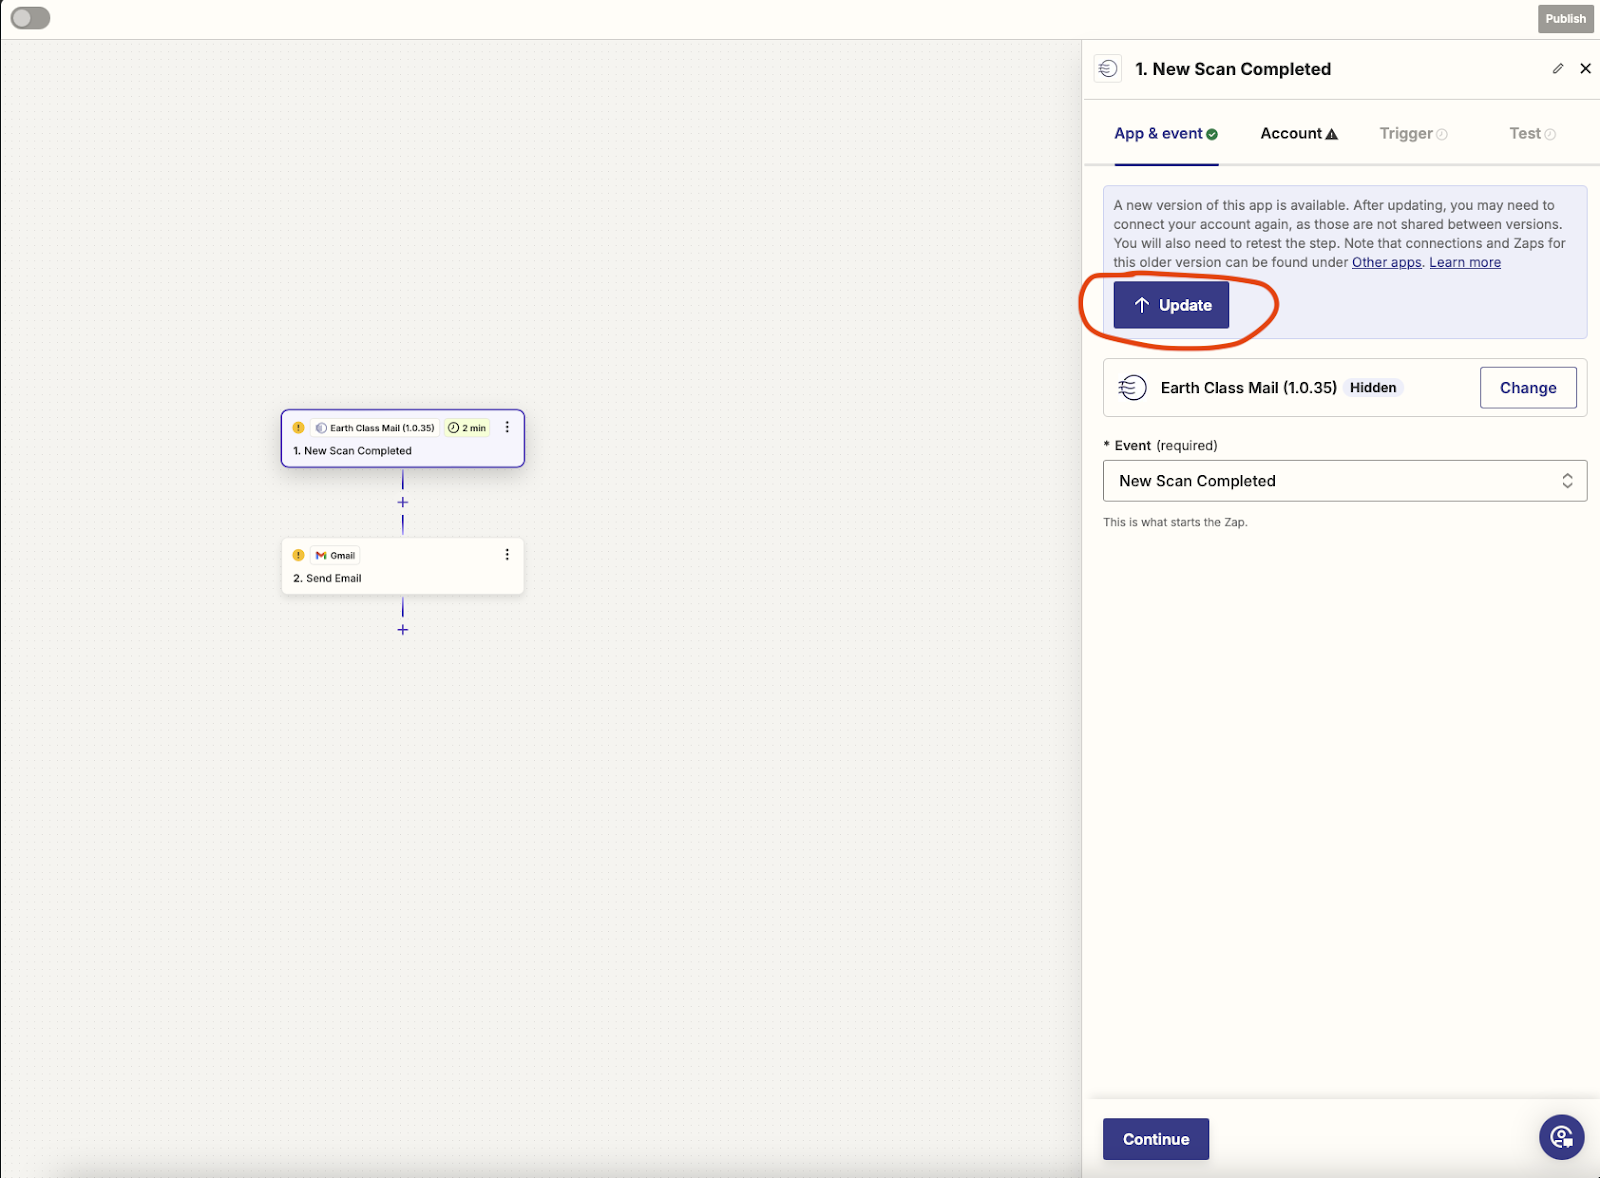The width and height of the screenshot is (1600, 1178).
Task: Add a step after Send Email
Action: click(403, 630)
